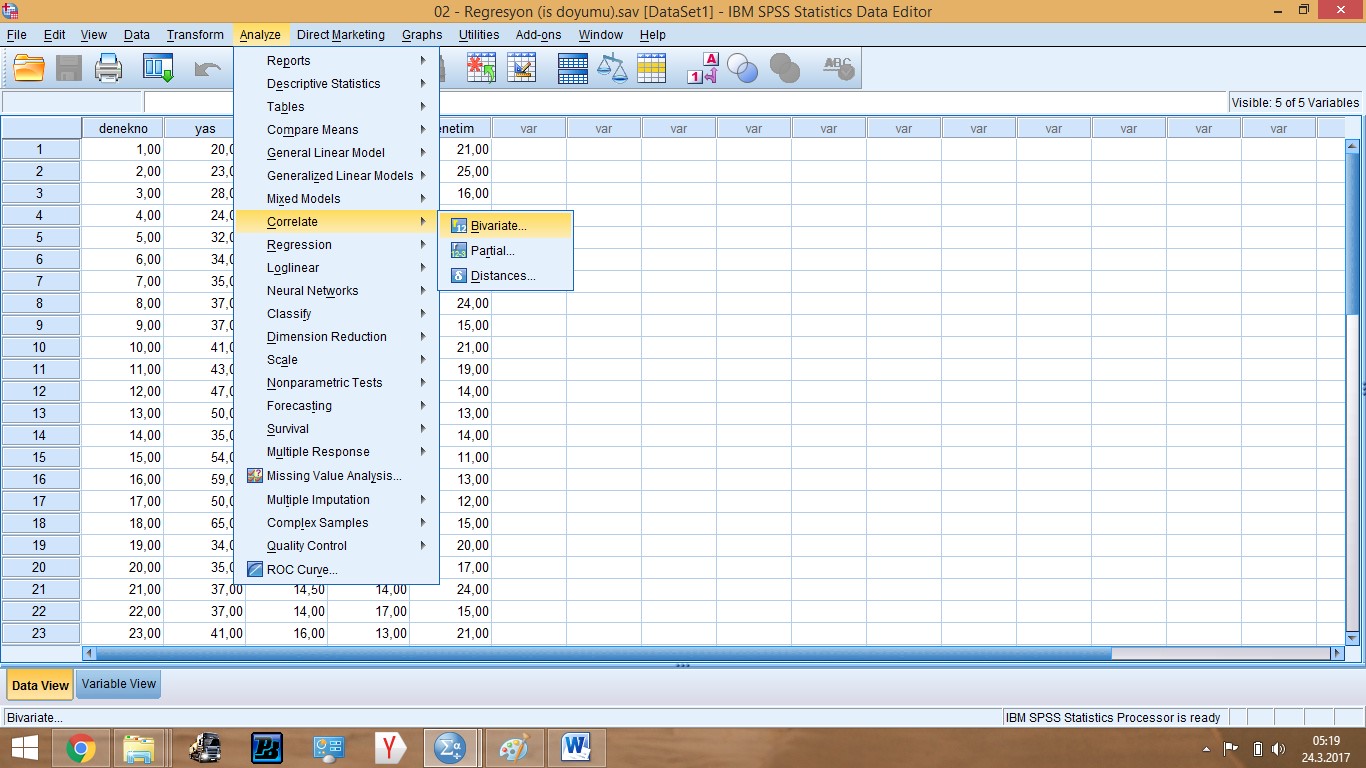This screenshot has width=1366, height=768.
Task: Expand the Scale submenu
Action: pyautogui.click(x=336, y=360)
